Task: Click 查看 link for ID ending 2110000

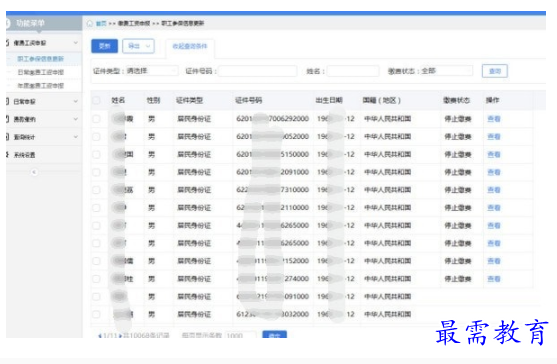Action: point(494,208)
